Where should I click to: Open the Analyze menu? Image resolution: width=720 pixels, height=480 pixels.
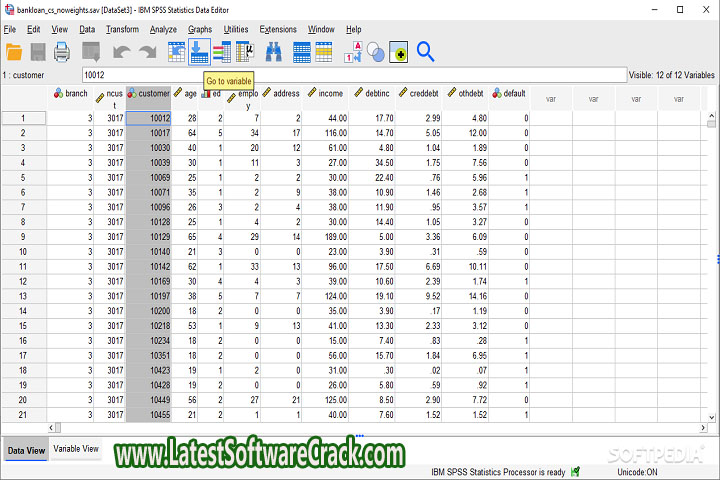pos(163,29)
